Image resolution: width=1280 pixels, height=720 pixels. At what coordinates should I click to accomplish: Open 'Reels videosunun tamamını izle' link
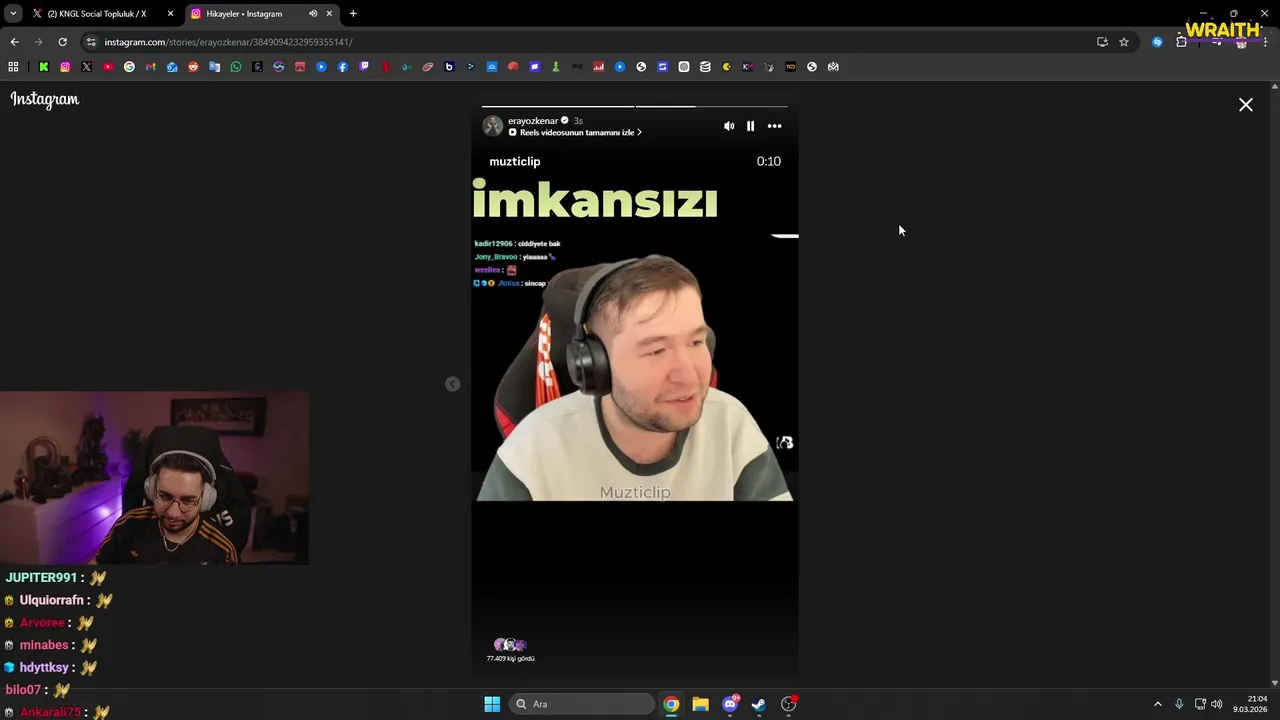(x=576, y=133)
